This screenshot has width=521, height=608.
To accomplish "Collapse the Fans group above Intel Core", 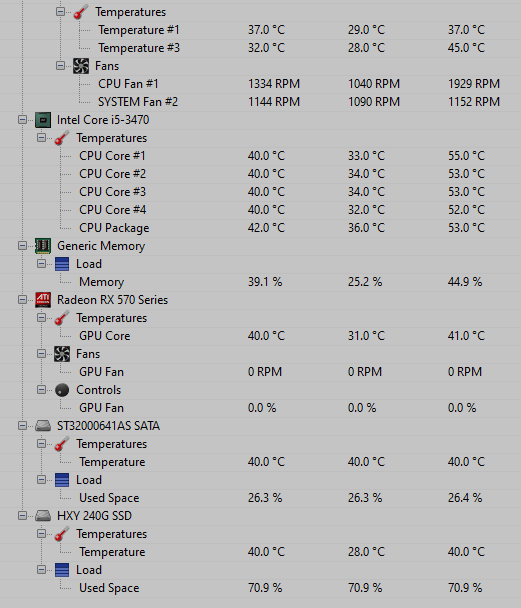I will pyautogui.click(x=60, y=66).
